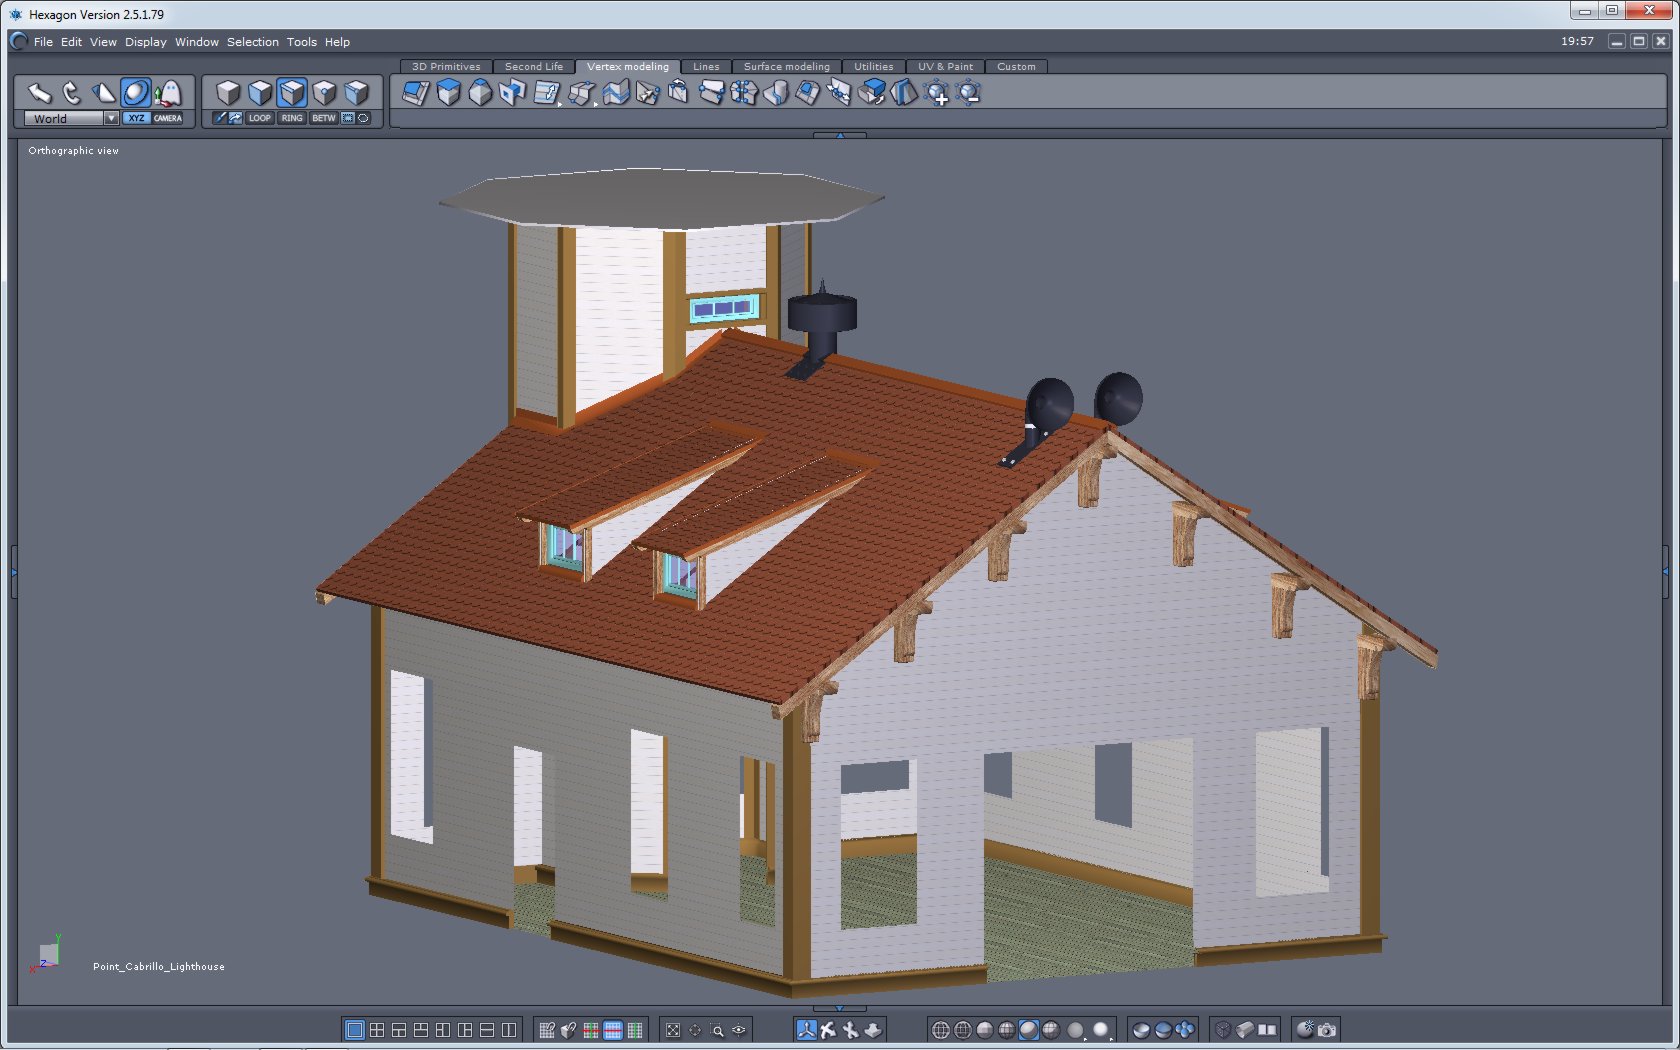Choose the rectangle selection shape icon

(348, 118)
